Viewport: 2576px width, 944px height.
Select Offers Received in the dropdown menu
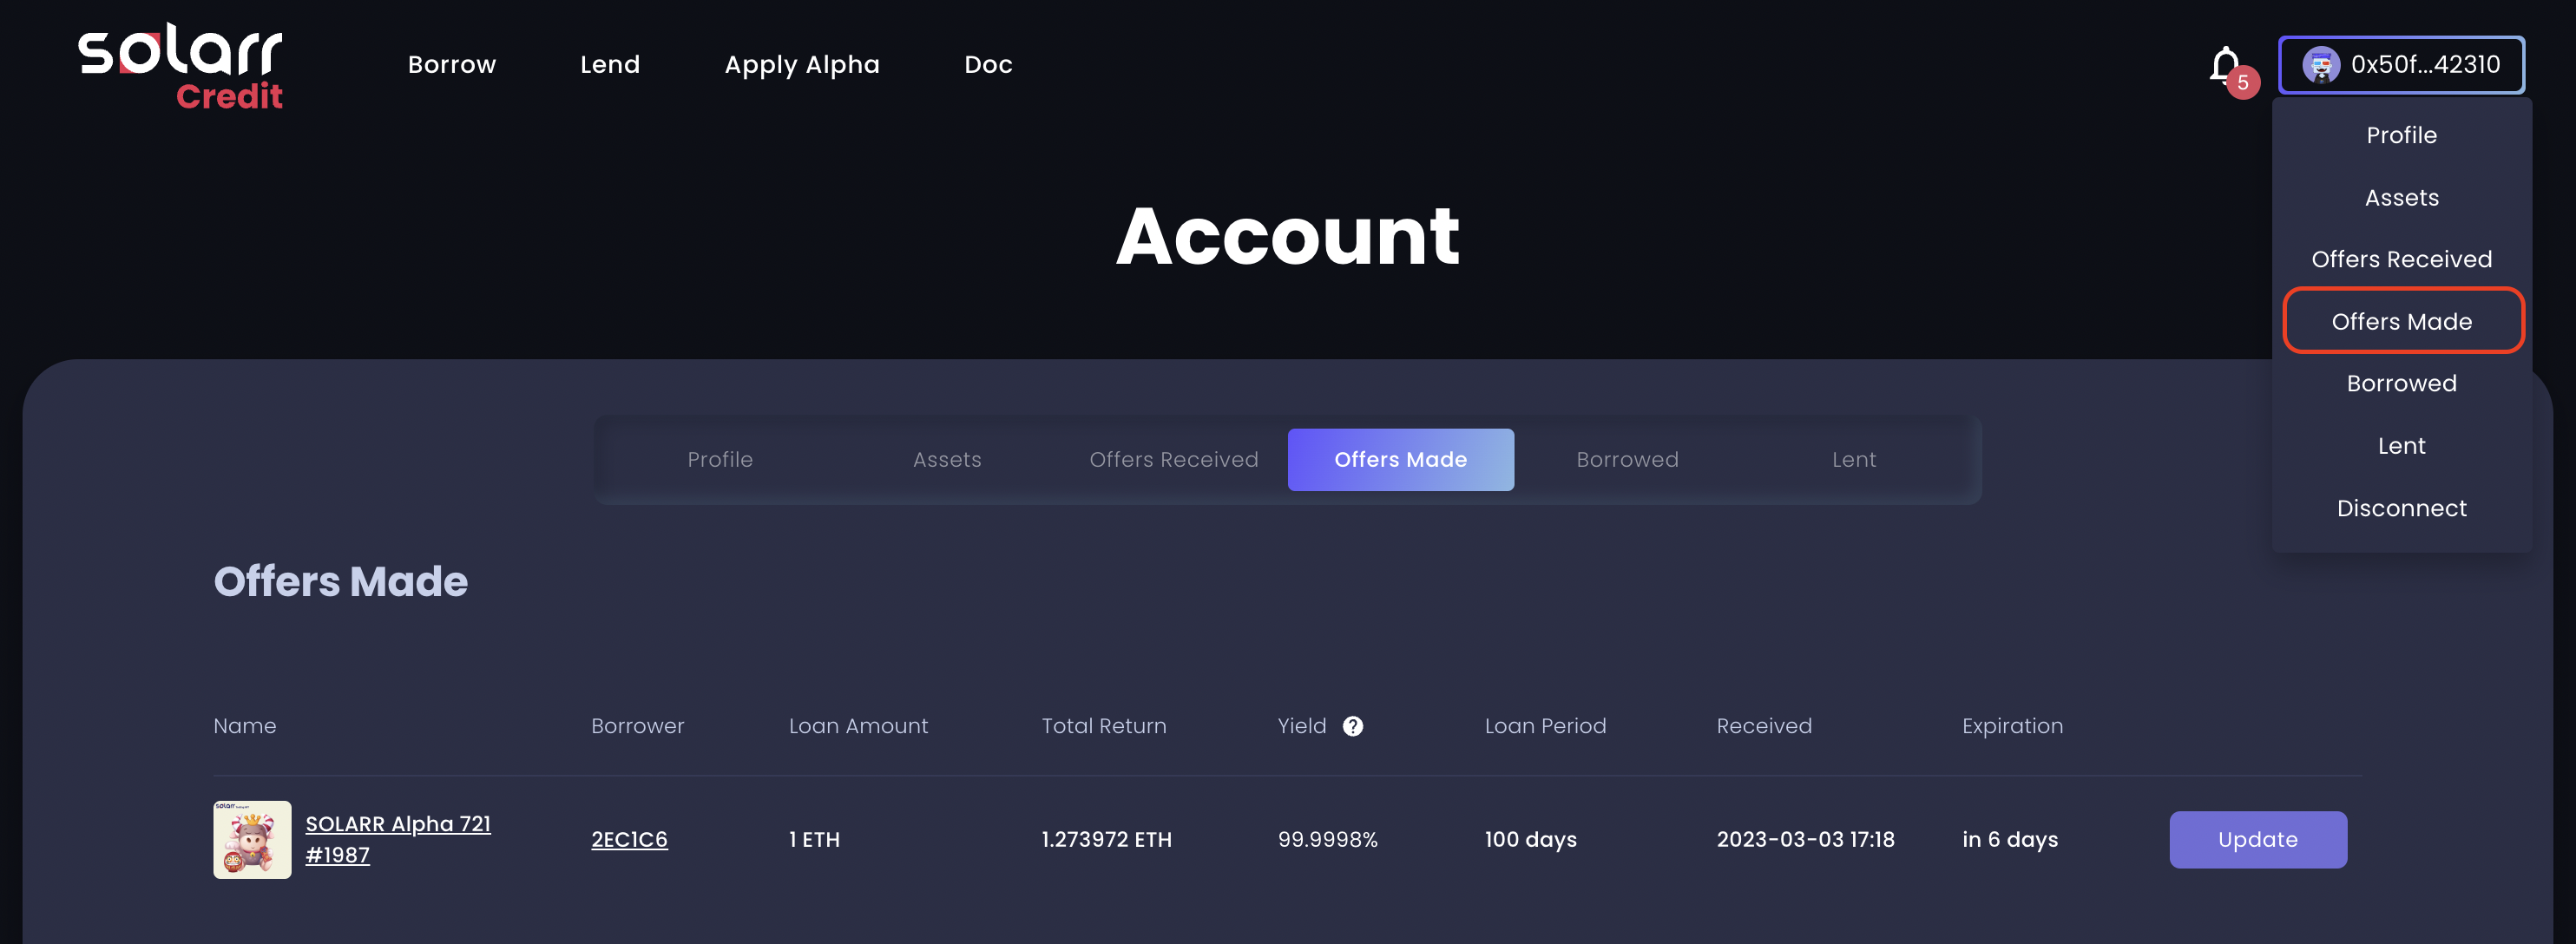[2401, 259]
